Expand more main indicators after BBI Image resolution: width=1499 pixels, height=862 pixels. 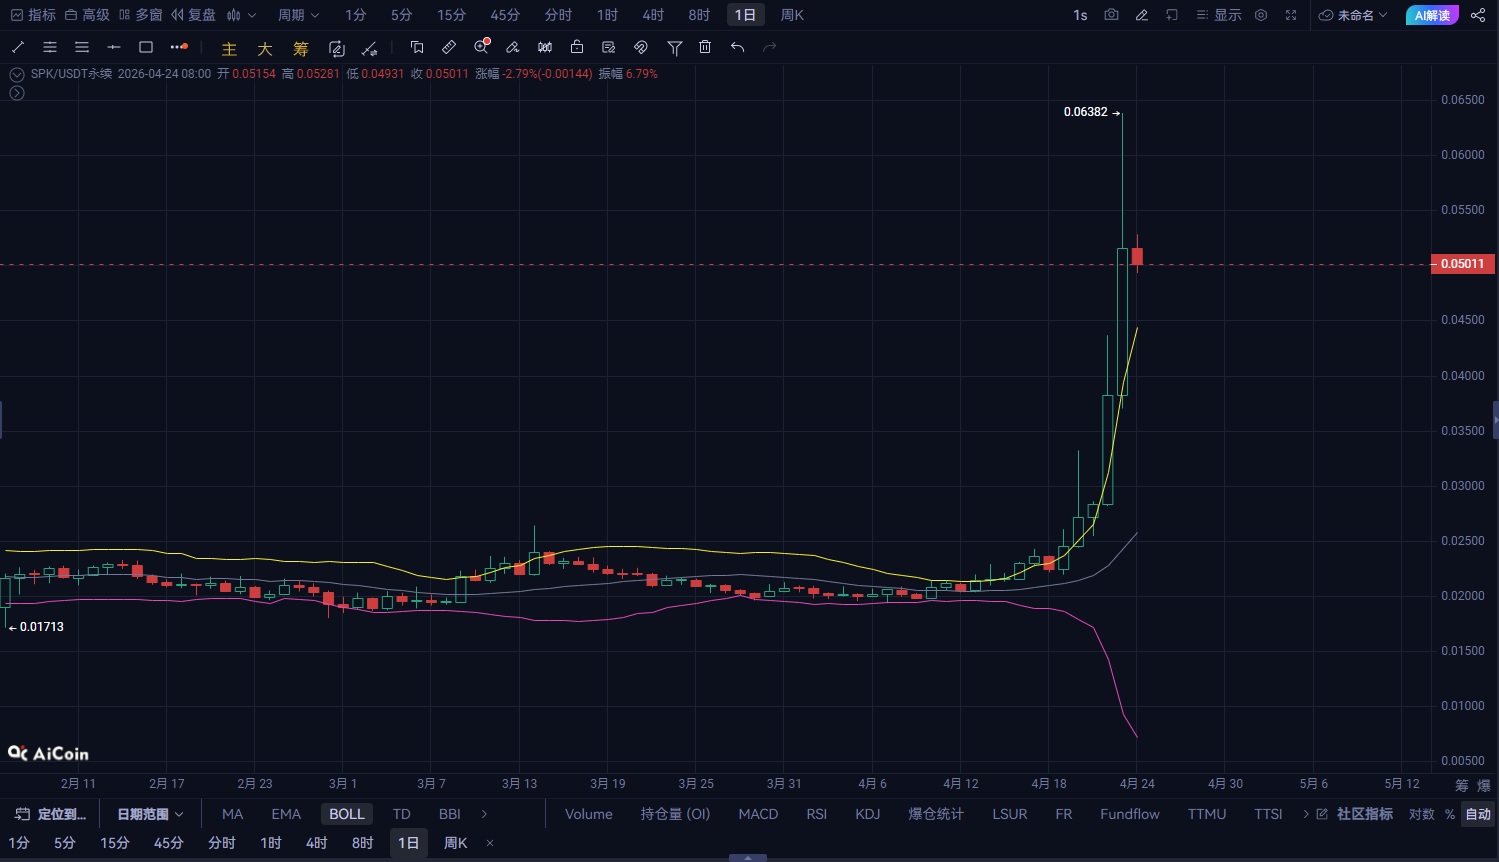pos(484,814)
